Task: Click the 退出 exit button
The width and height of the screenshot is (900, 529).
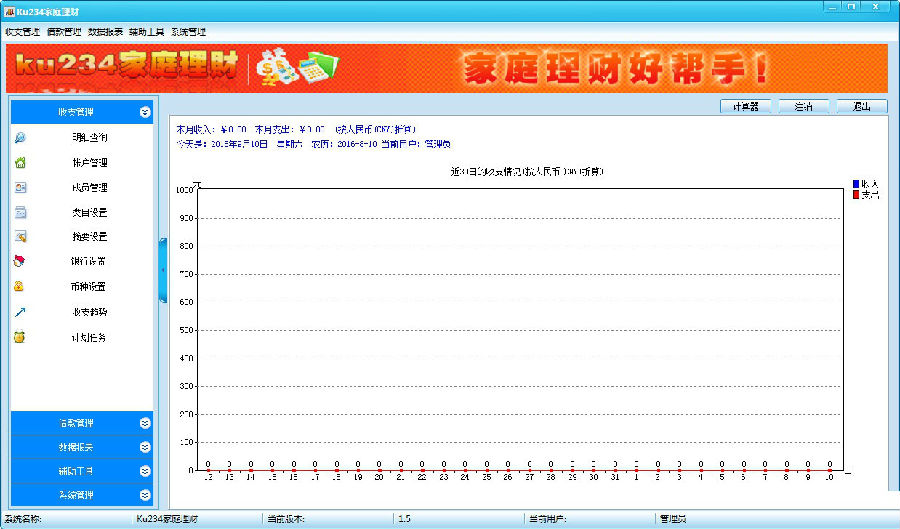Action: 862,107
